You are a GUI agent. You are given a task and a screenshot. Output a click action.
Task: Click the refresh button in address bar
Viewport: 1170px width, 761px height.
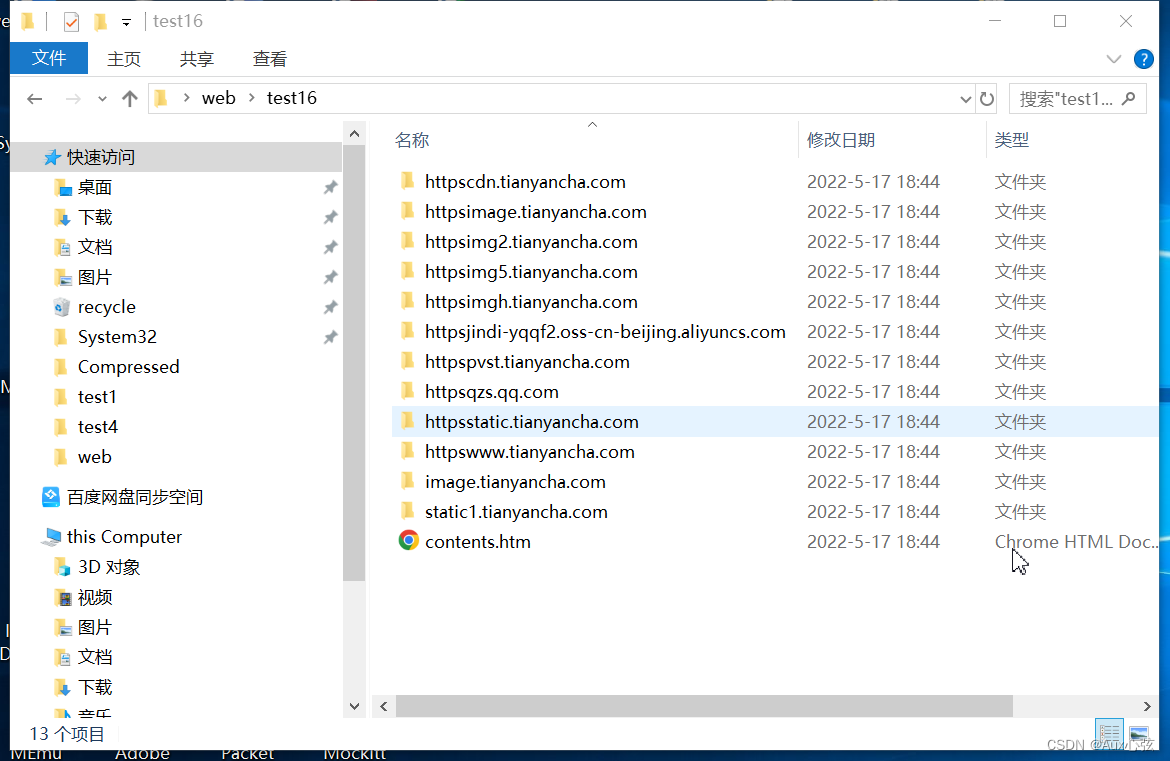[986, 98]
